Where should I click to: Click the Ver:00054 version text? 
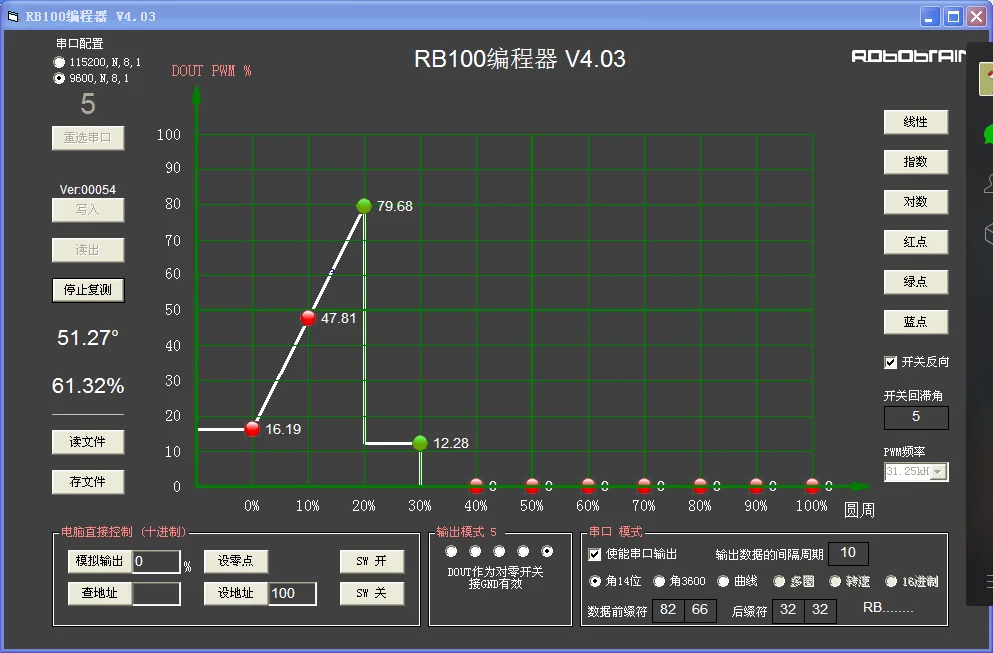[x=87, y=189]
